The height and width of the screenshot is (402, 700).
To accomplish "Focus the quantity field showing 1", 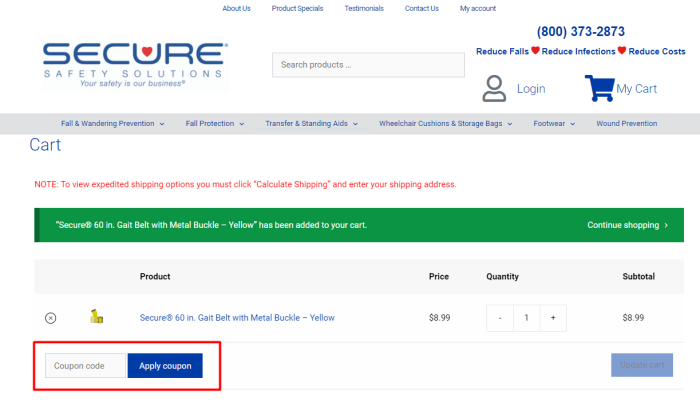I will (526, 318).
